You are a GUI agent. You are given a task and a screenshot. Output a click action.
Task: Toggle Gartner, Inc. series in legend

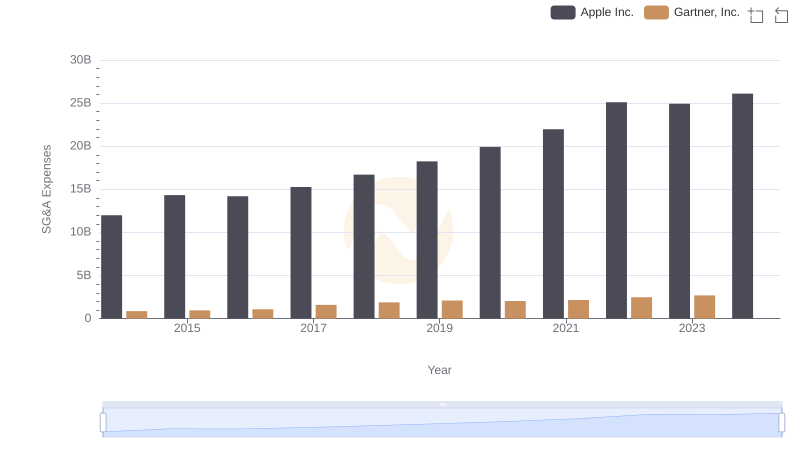click(x=691, y=12)
